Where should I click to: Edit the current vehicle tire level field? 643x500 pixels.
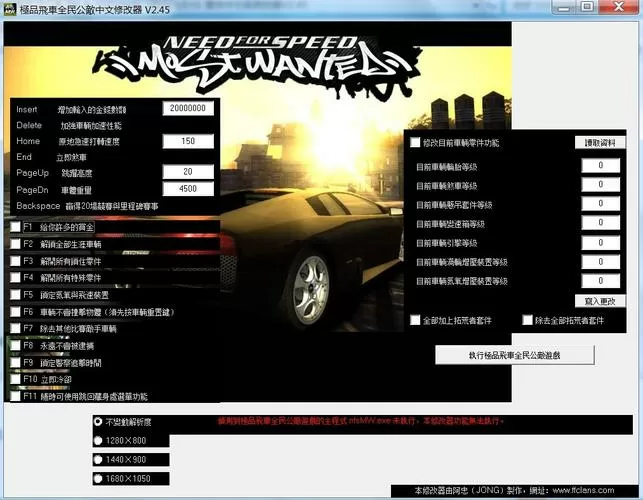coord(600,165)
